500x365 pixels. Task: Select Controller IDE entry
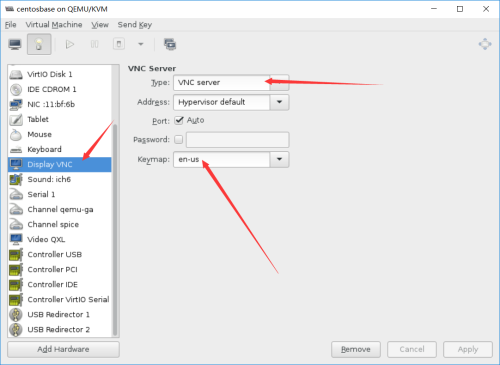click(x=60, y=284)
